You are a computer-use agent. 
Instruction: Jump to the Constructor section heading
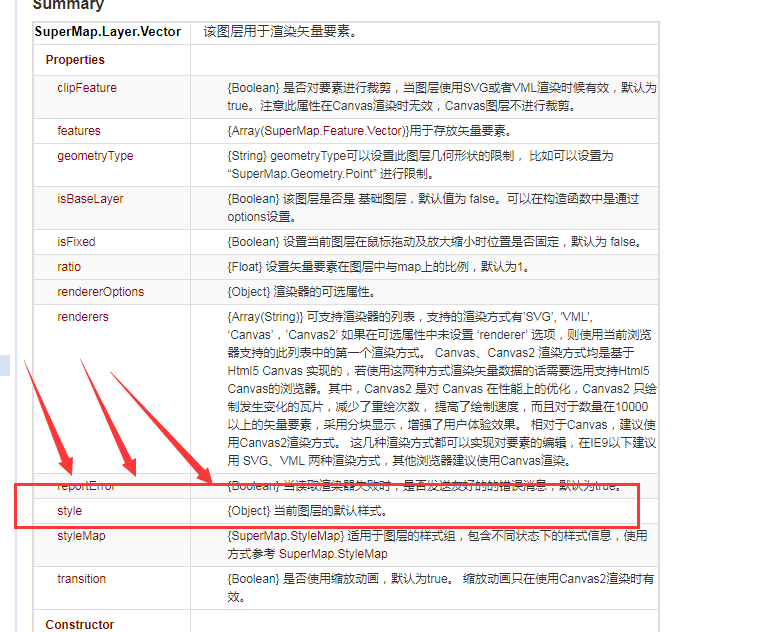tap(80, 625)
